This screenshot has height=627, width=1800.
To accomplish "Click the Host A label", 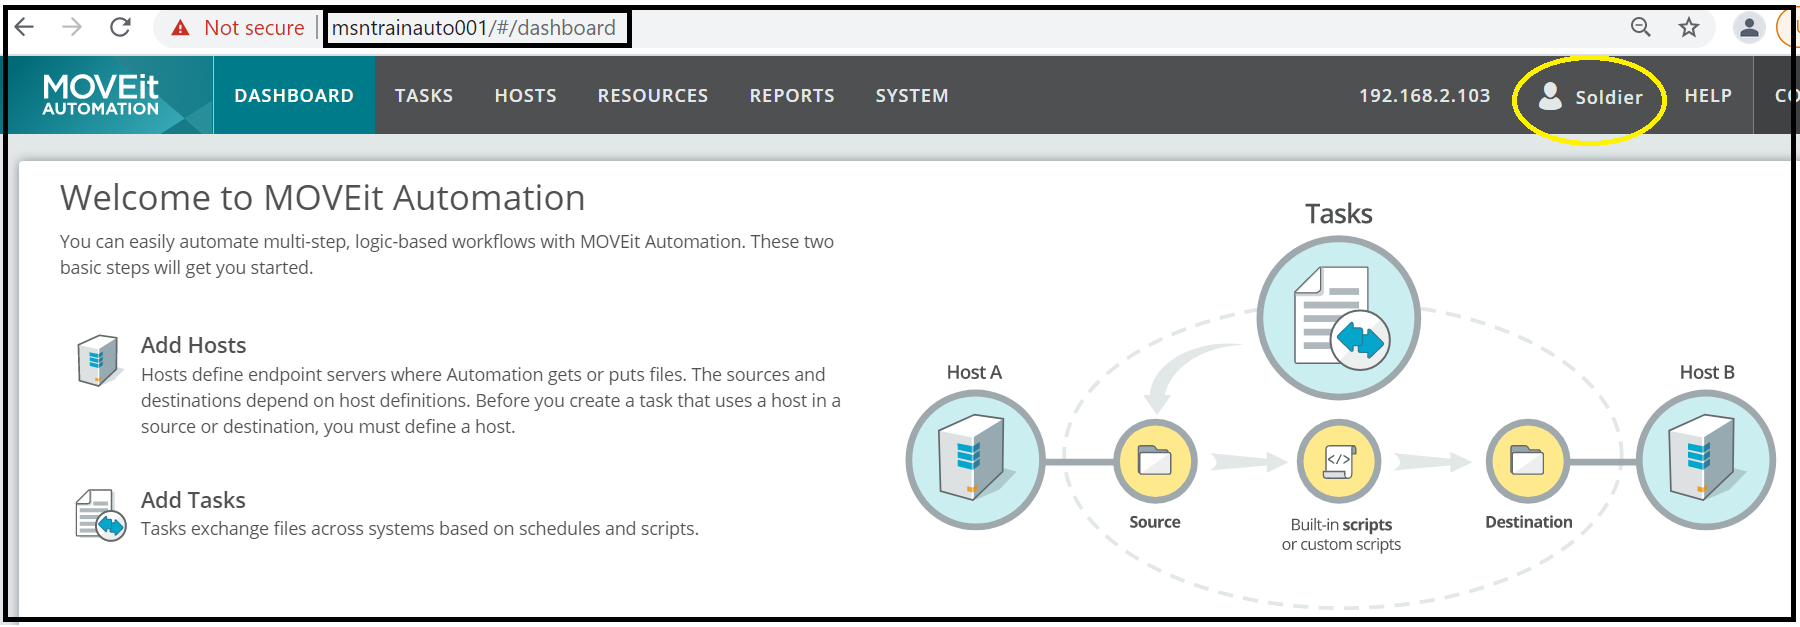I will [974, 372].
